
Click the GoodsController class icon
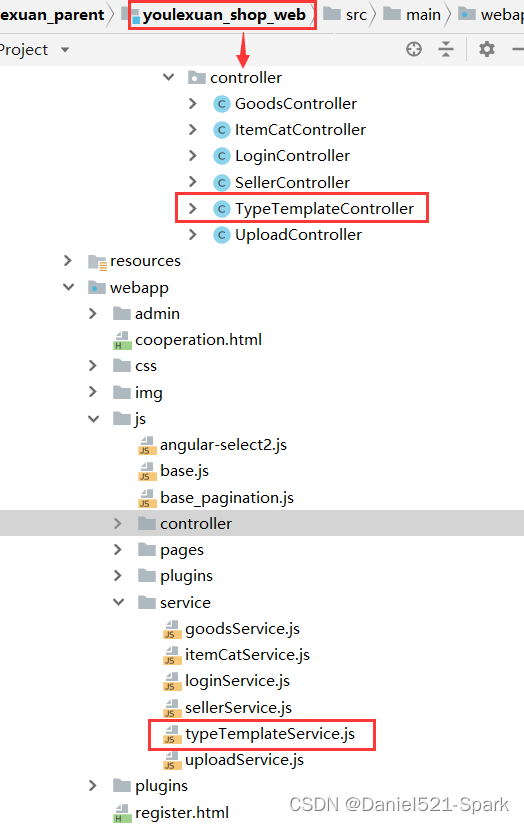point(222,104)
